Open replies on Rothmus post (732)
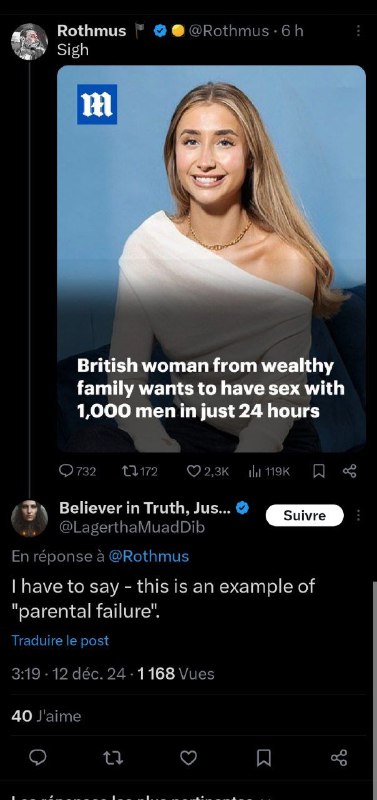 78,471
